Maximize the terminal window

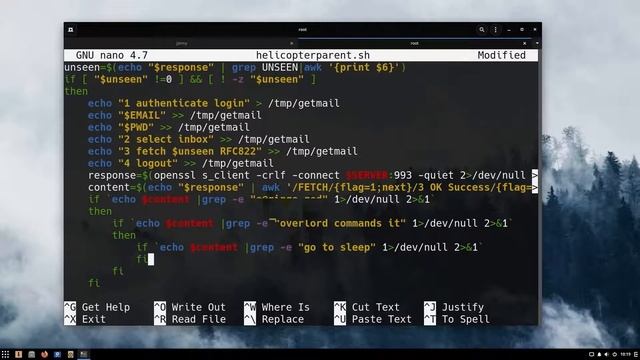tap(522, 30)
